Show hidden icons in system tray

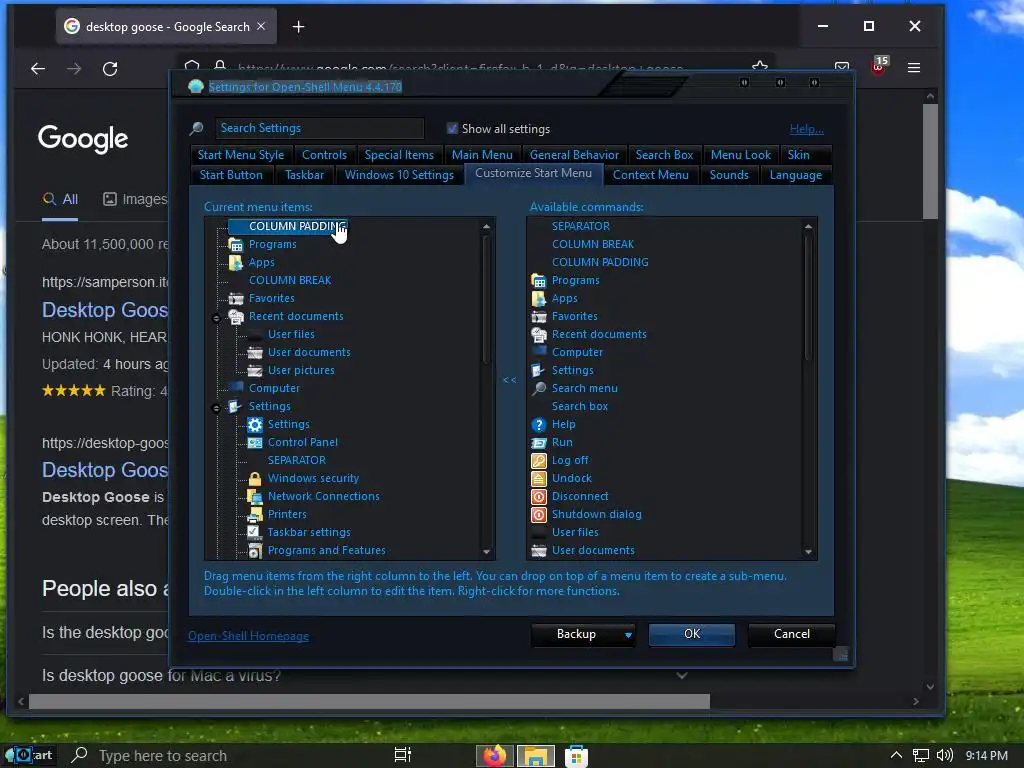click(x=896, y=756)
